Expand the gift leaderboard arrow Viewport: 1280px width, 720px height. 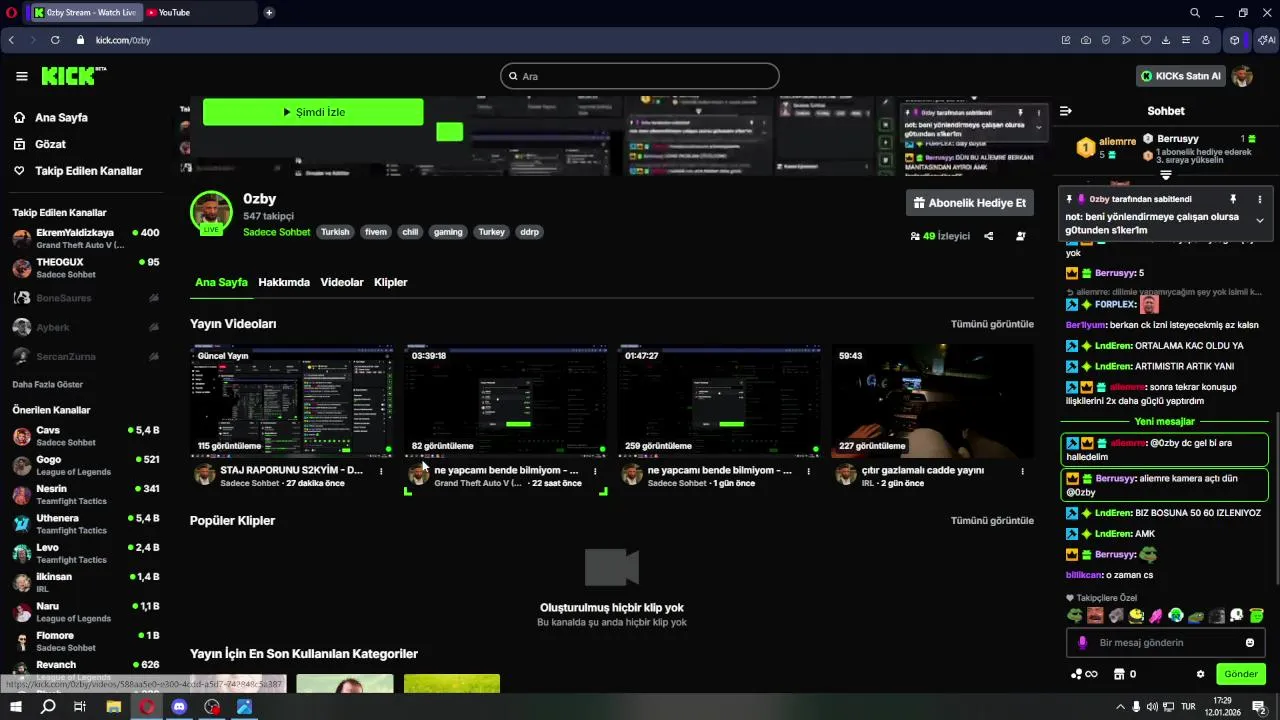point(1166,175)
